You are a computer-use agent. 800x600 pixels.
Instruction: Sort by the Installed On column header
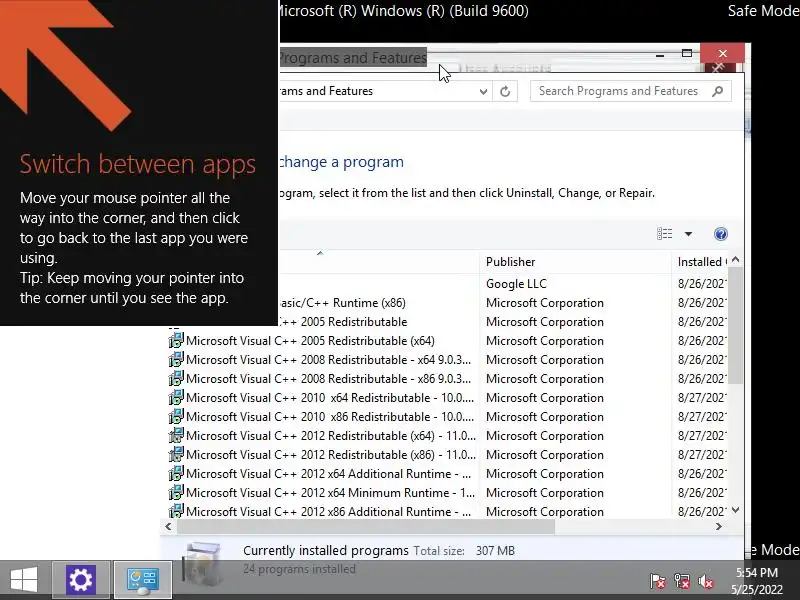(699, 262)
